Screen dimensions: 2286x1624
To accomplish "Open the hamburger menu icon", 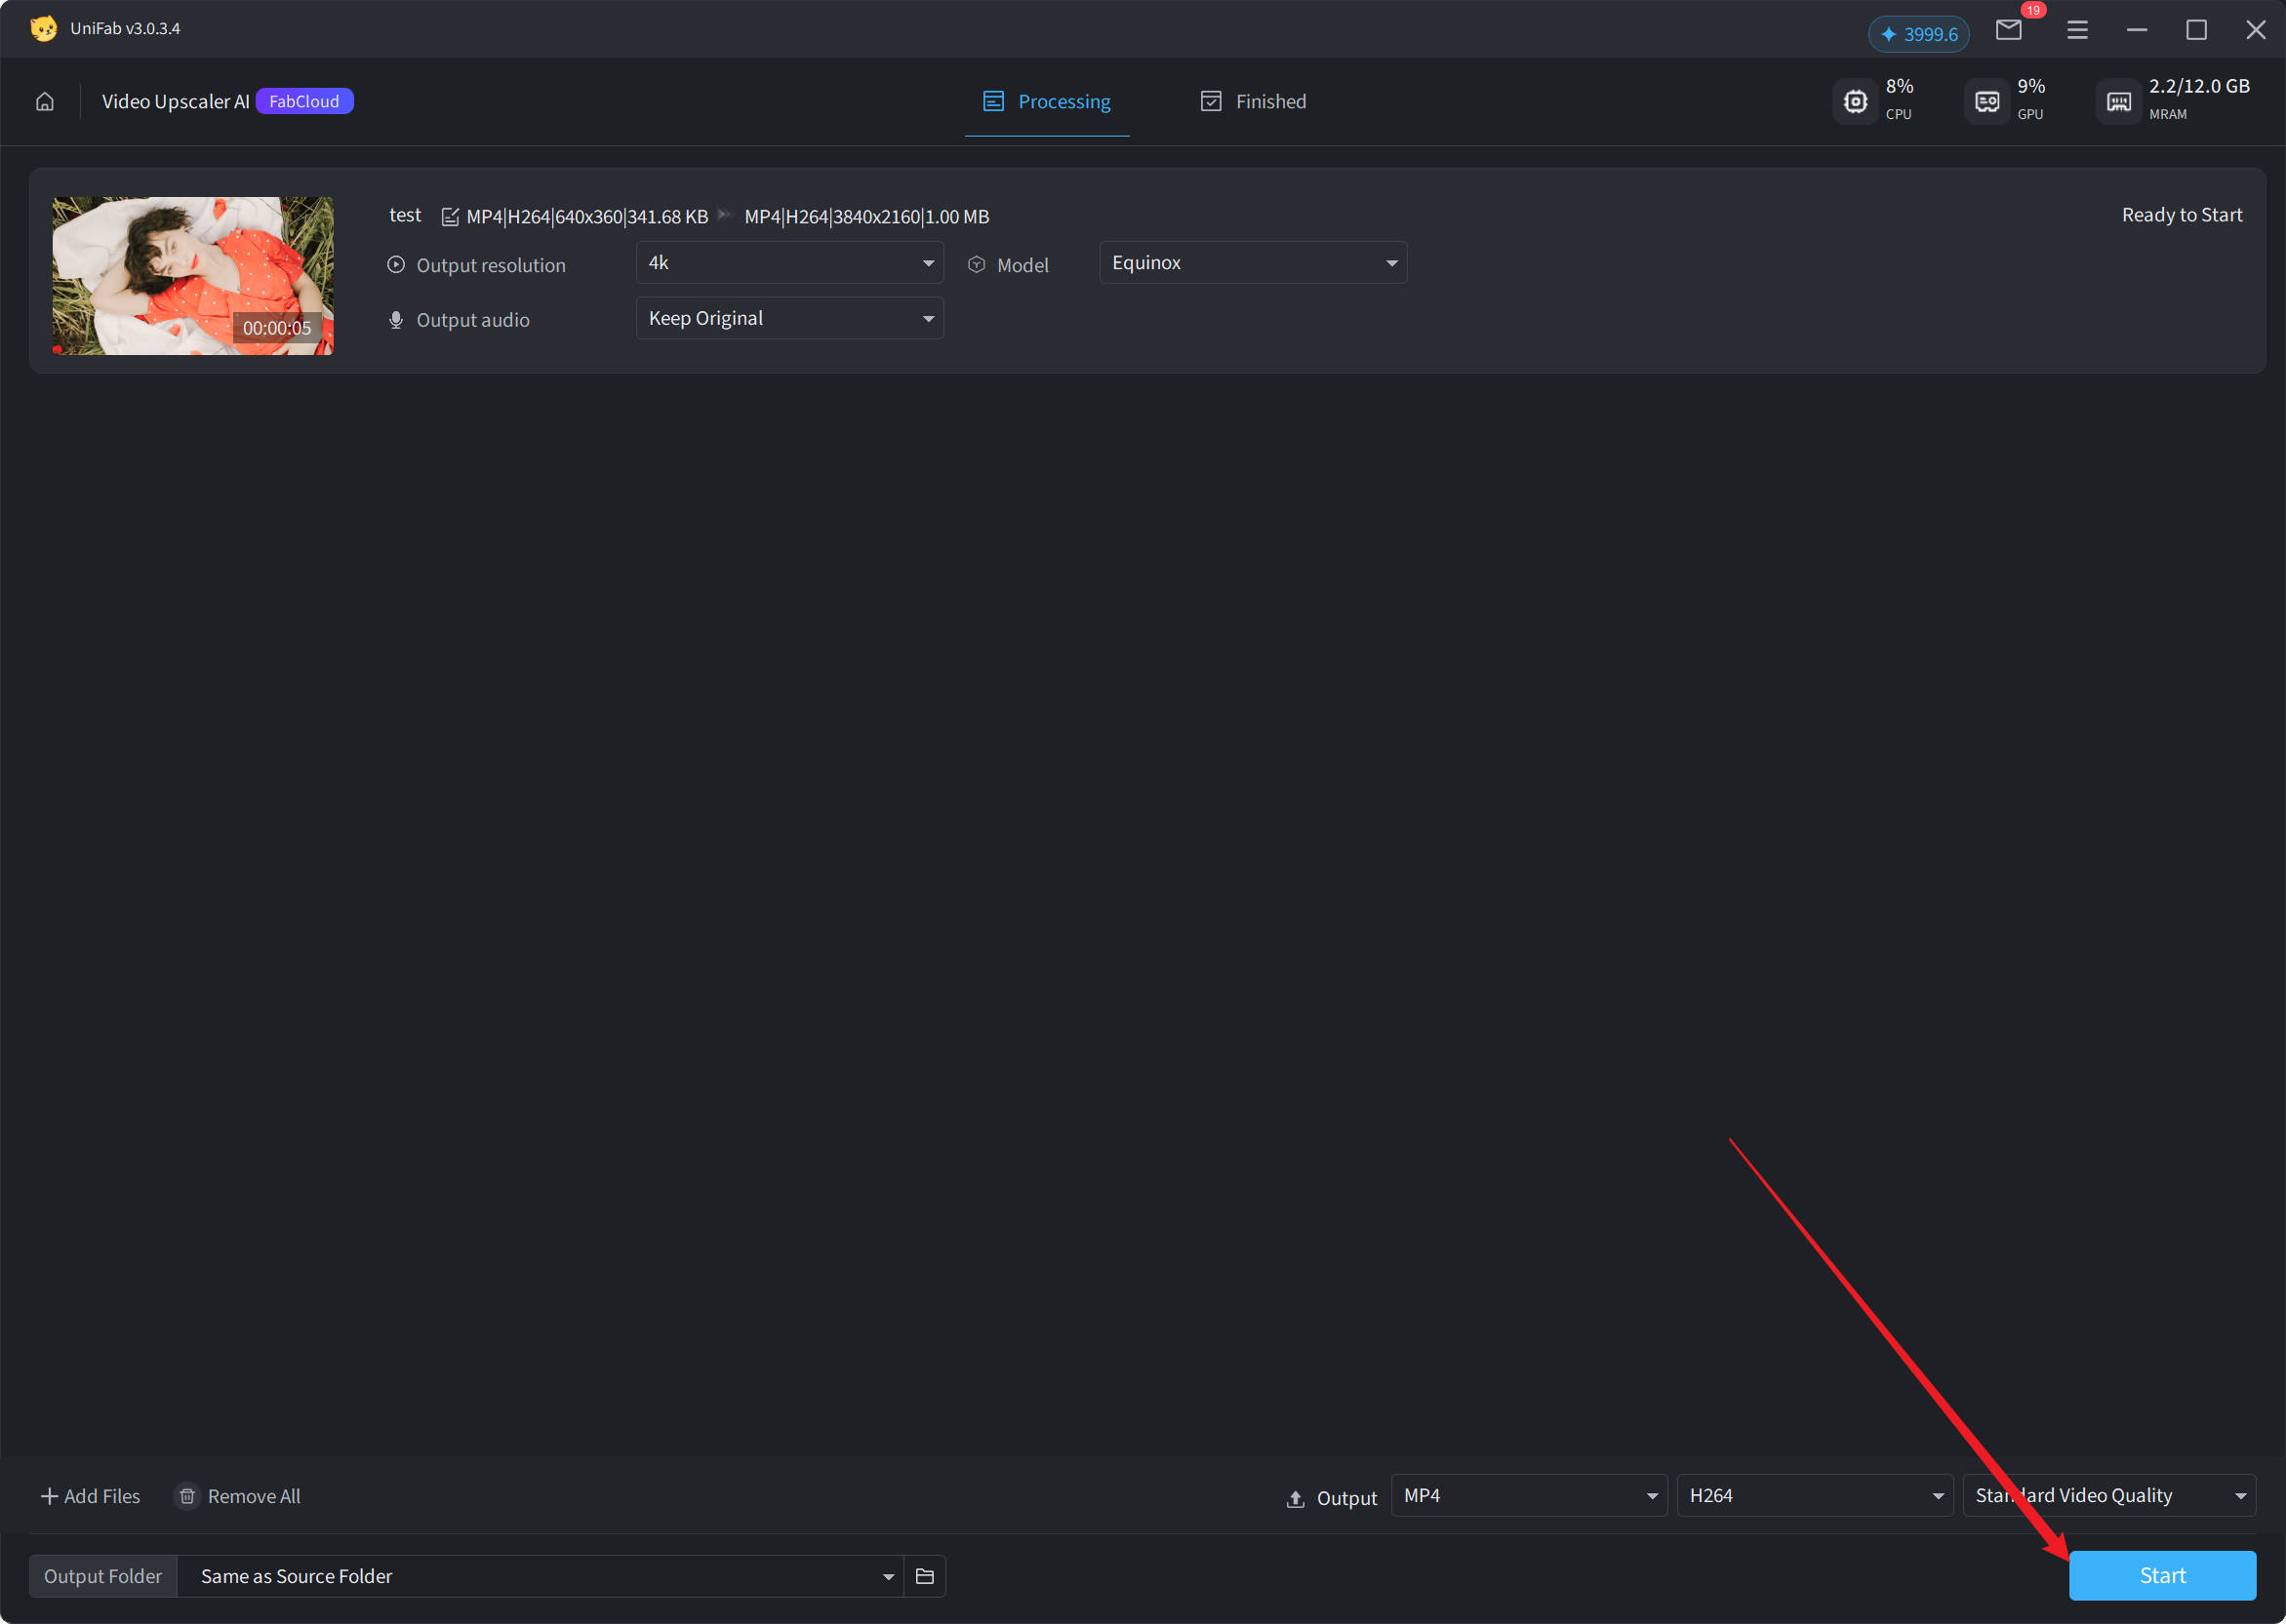I will pos(2077,30).
